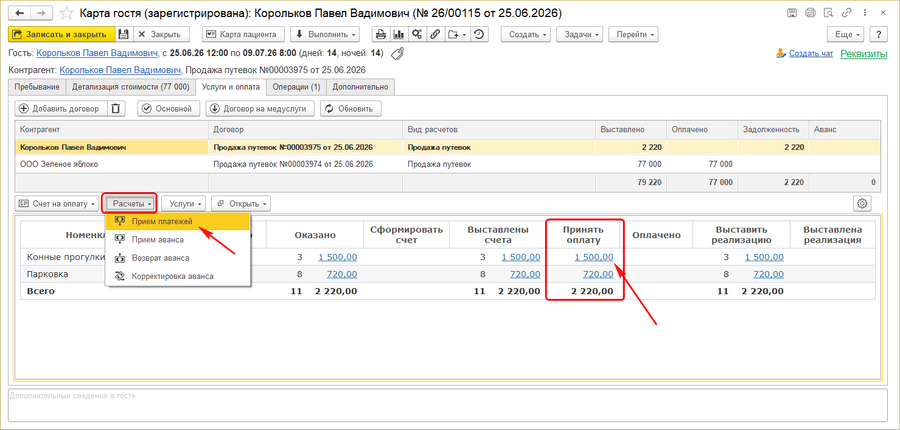Click Записать и закрыть button
Screen dimensions: 900x430
pos(61,34)
